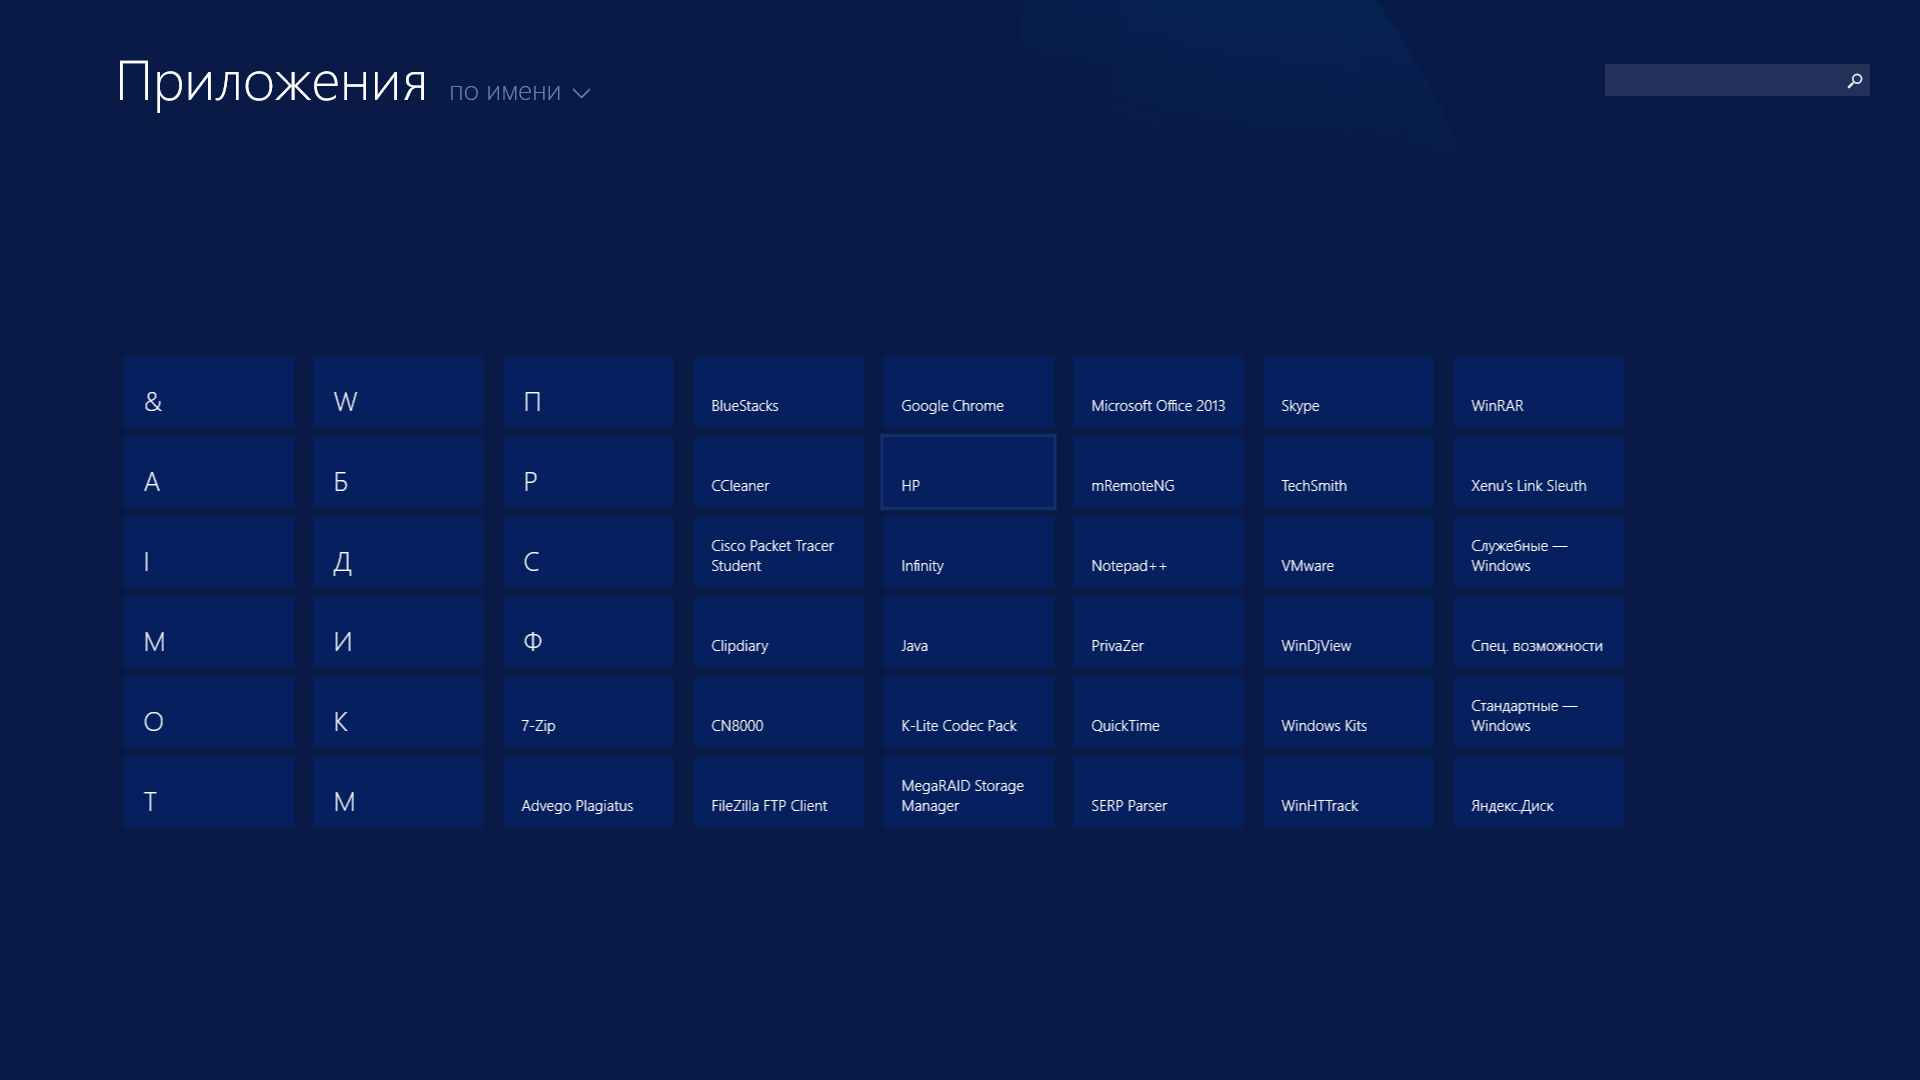Select the PrivaZer tile
Screen dimensions: 1920x1080
click(x=1158, y=632)
